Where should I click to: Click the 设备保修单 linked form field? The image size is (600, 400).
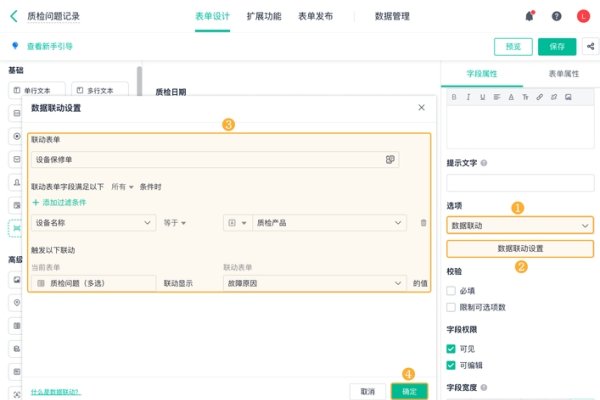click(x=215, y=160)
